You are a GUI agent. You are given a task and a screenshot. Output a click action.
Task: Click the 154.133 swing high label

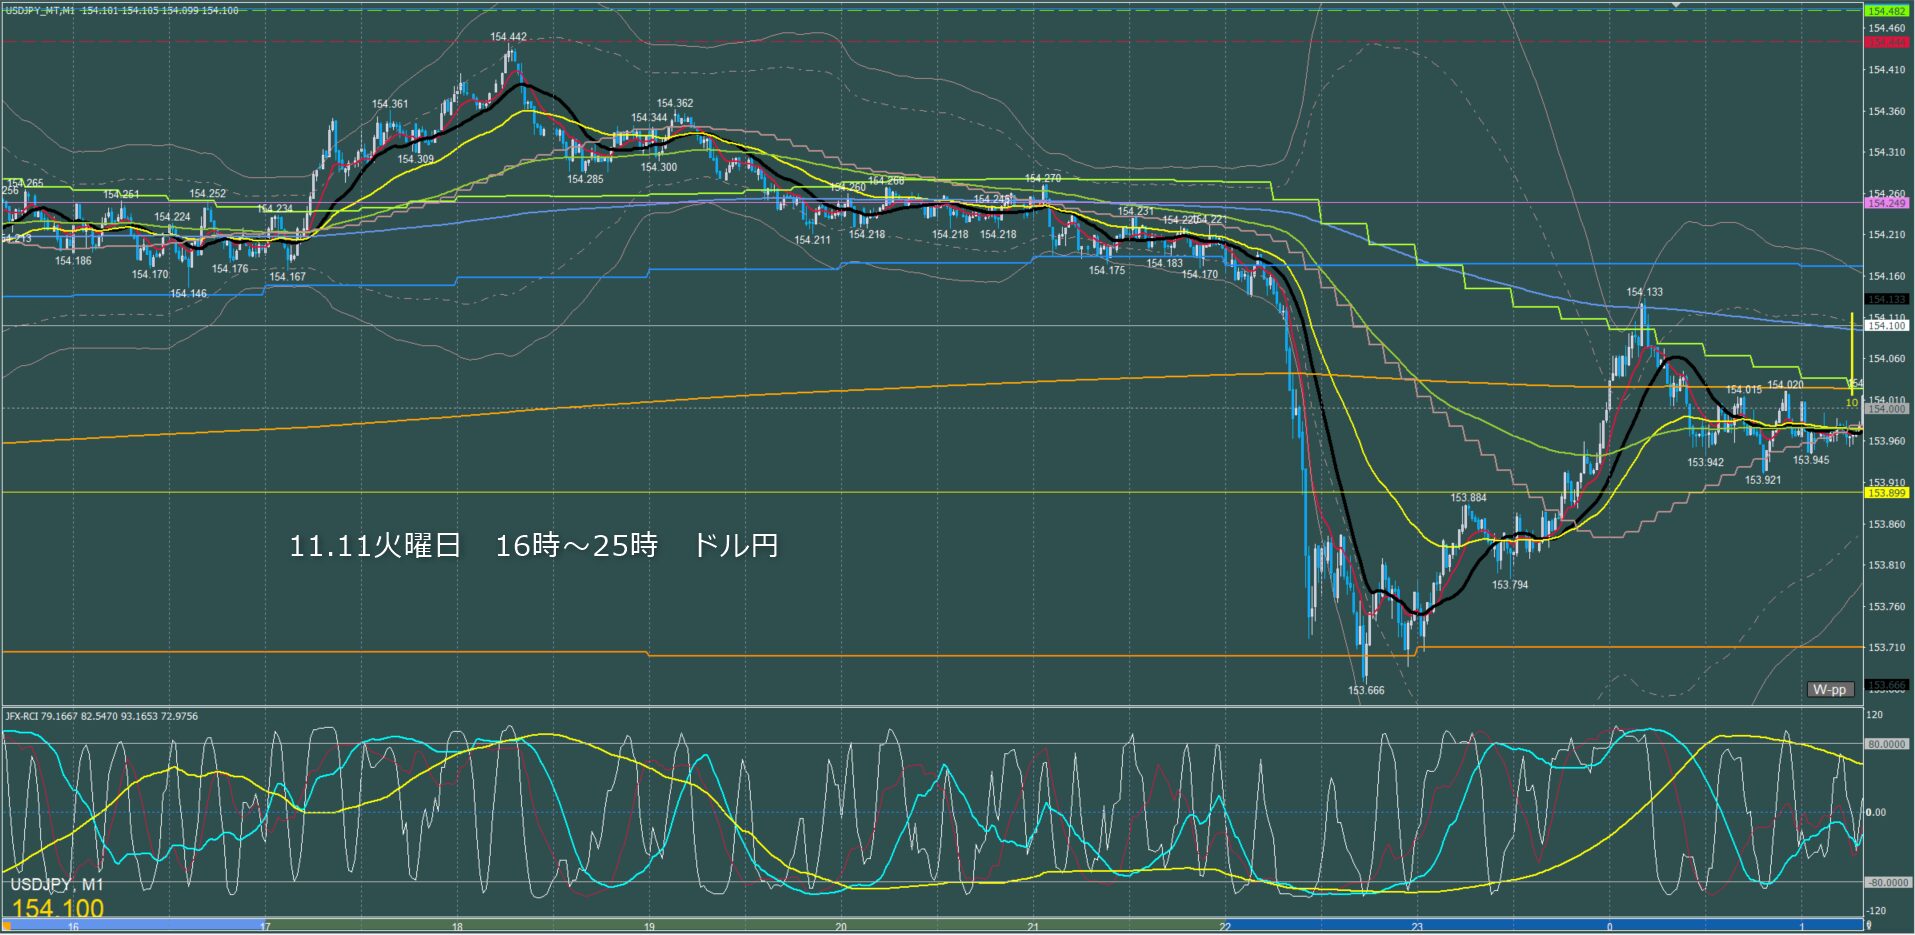pyautogui.click(x=1644, y=292)
